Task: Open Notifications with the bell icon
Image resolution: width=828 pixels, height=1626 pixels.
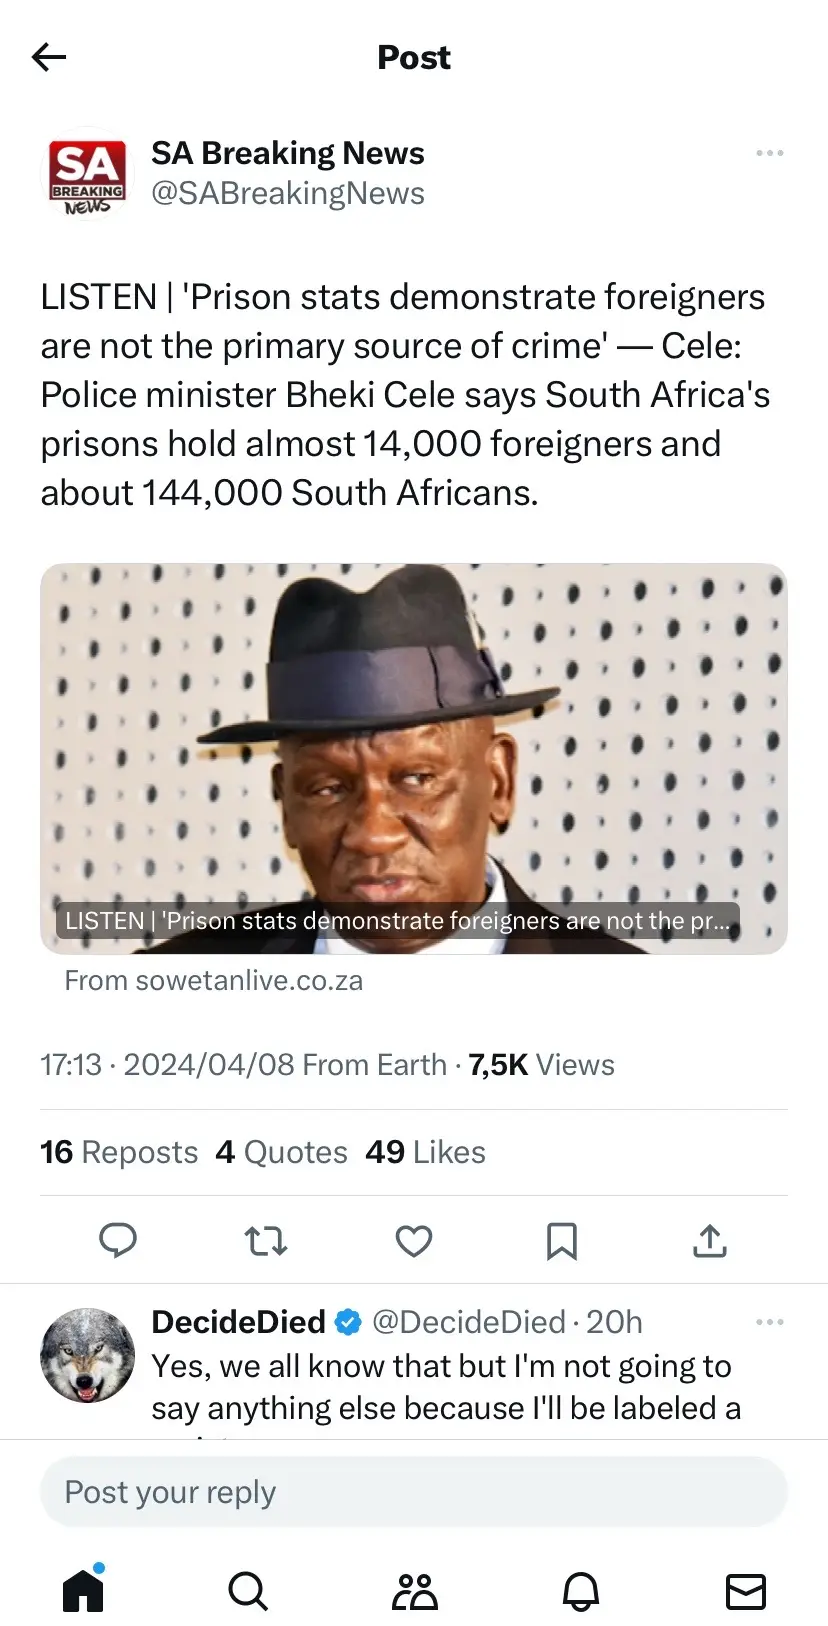Action: click(580, 1590)
